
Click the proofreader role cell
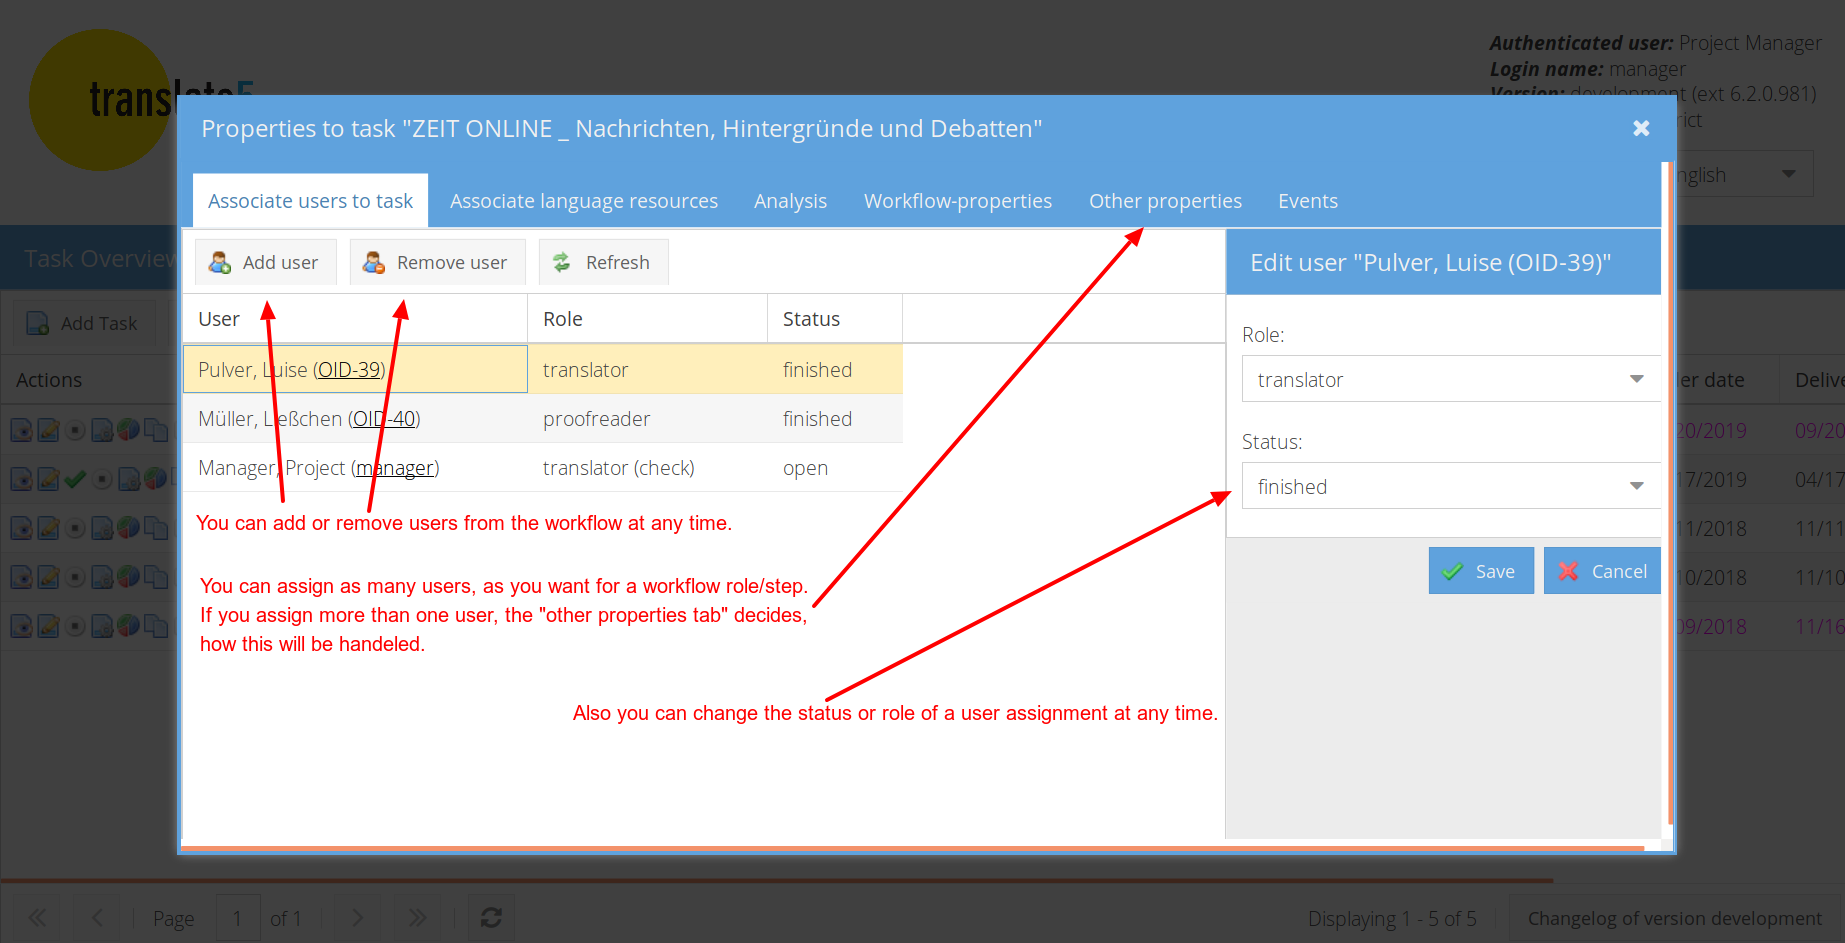pos(647,418)
